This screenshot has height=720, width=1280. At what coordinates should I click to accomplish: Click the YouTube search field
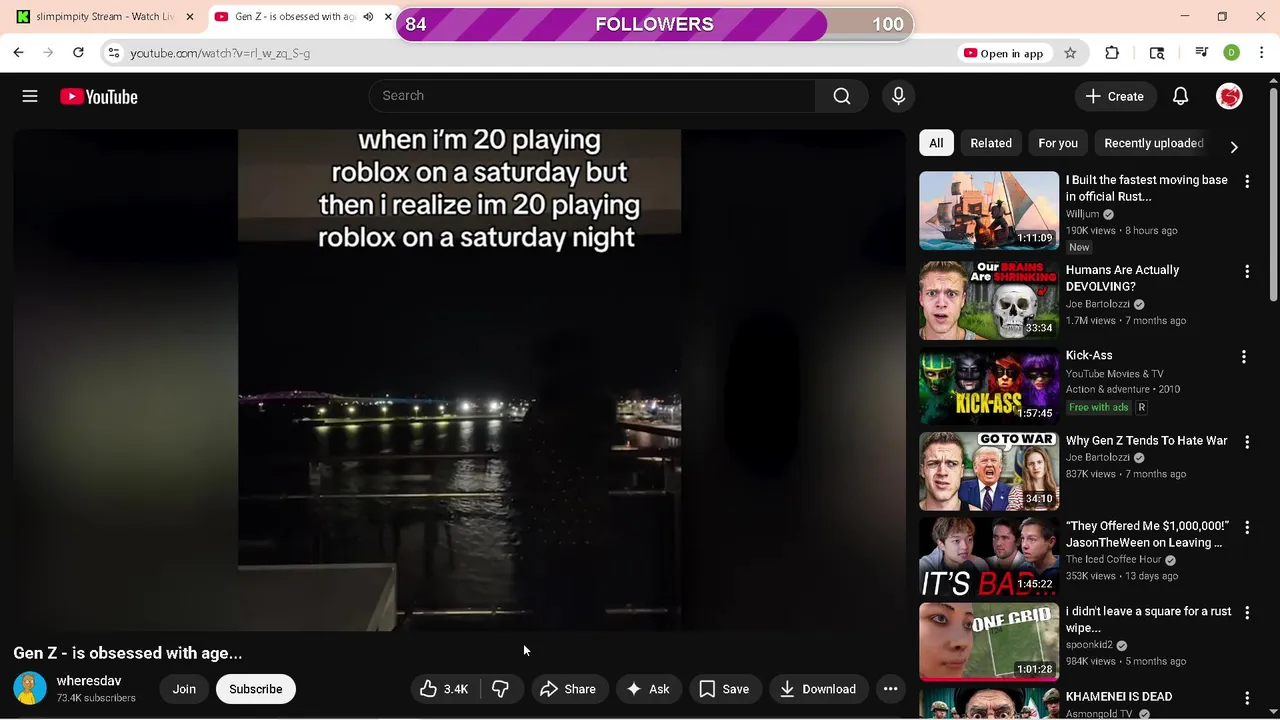pos(592,96)
